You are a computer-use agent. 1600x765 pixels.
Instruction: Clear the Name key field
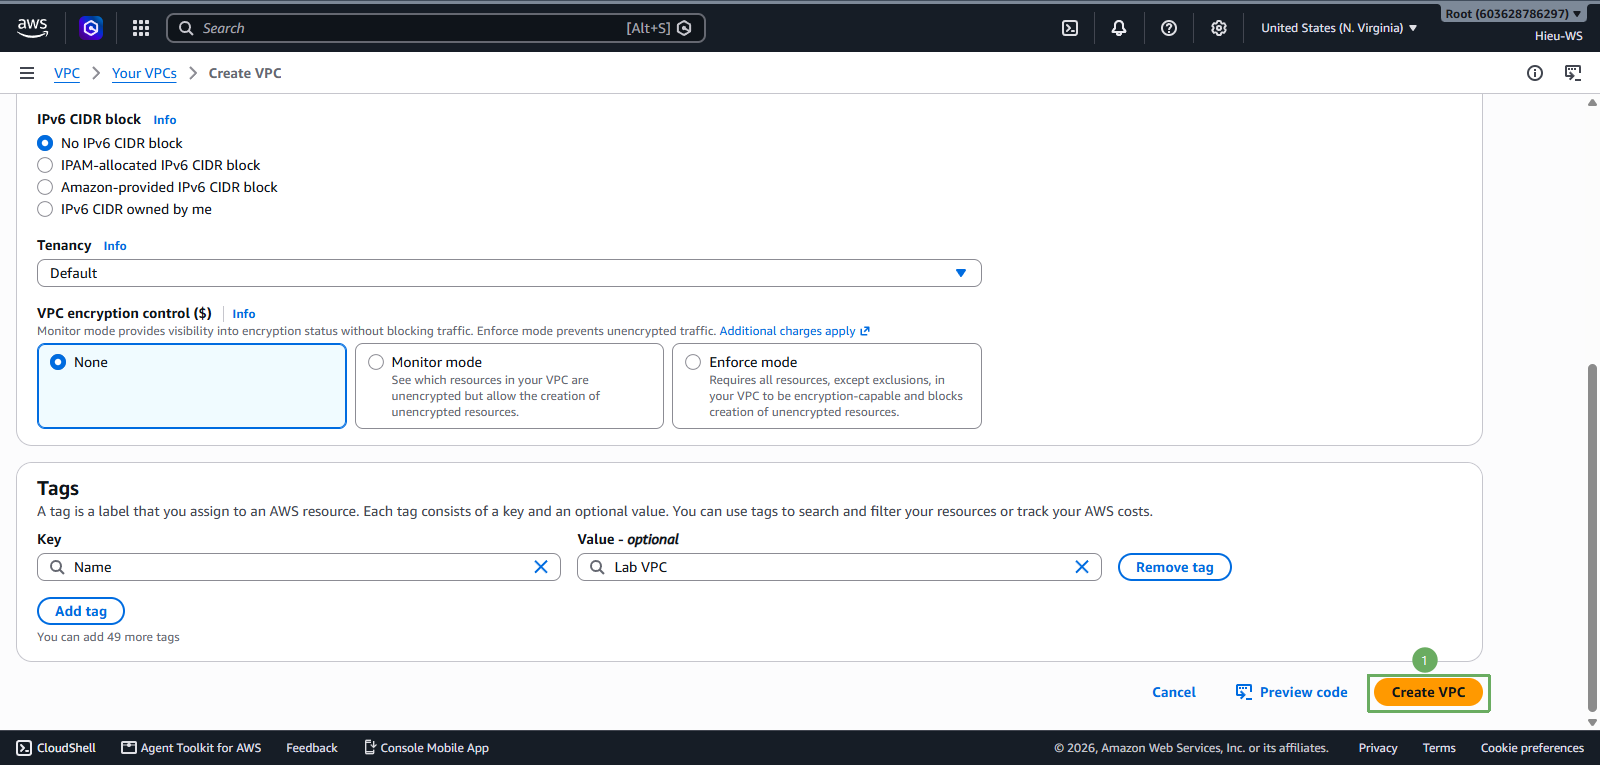click(x=541, y=567)
